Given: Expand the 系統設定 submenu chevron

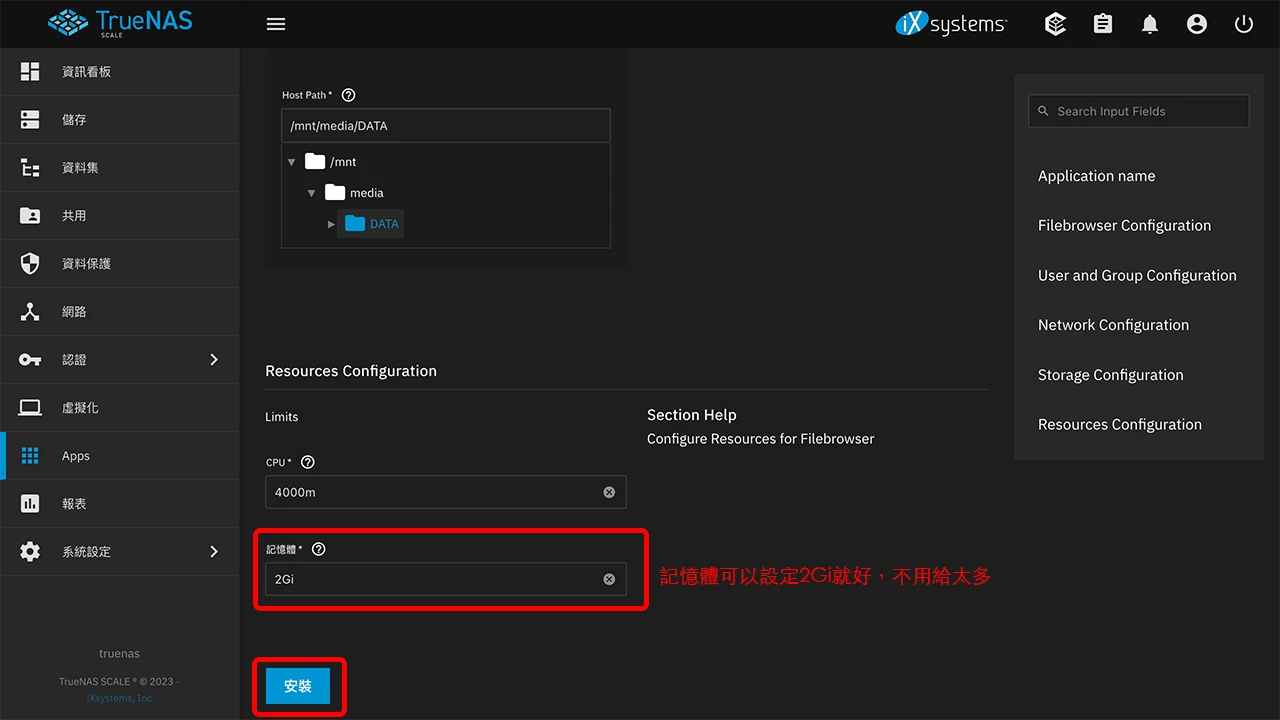Looking at the screenshot, I should [213, 551].
